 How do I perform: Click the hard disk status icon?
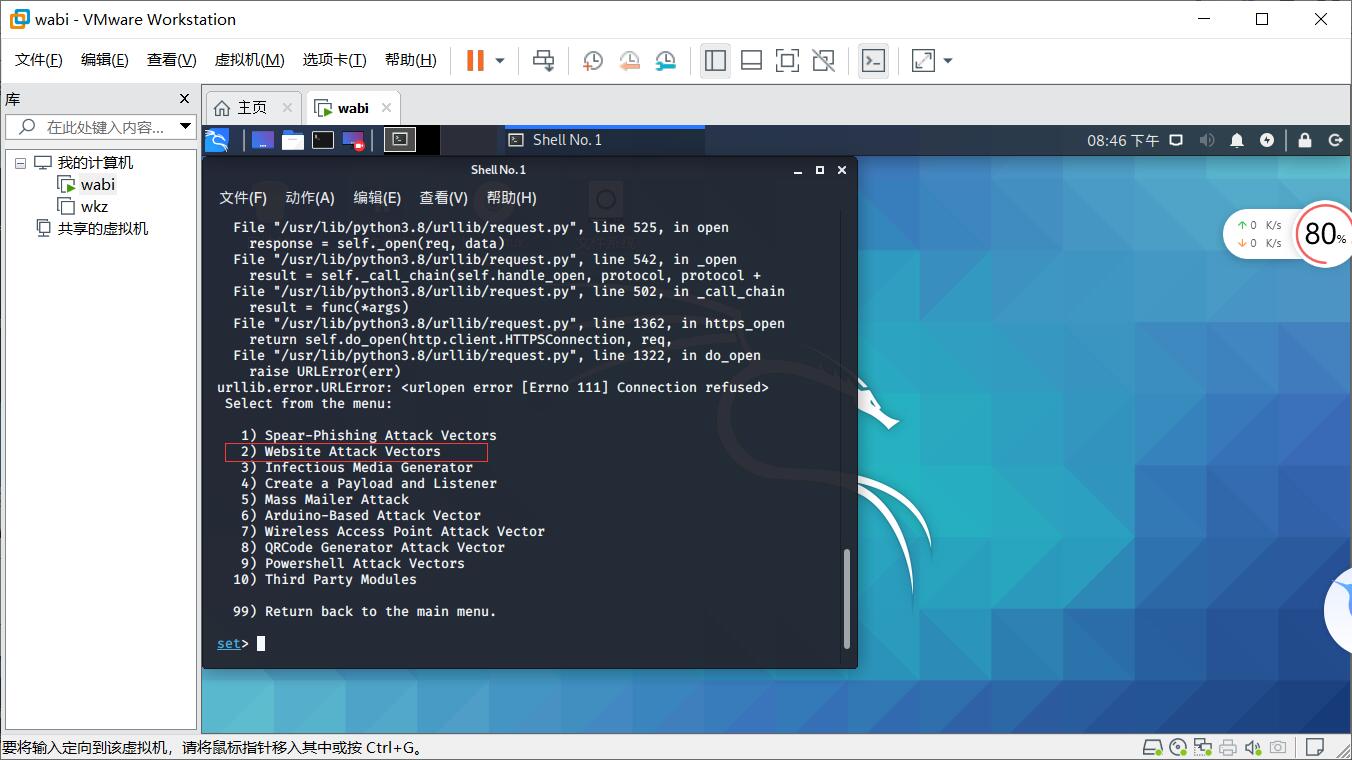(x=1153, y=747)
